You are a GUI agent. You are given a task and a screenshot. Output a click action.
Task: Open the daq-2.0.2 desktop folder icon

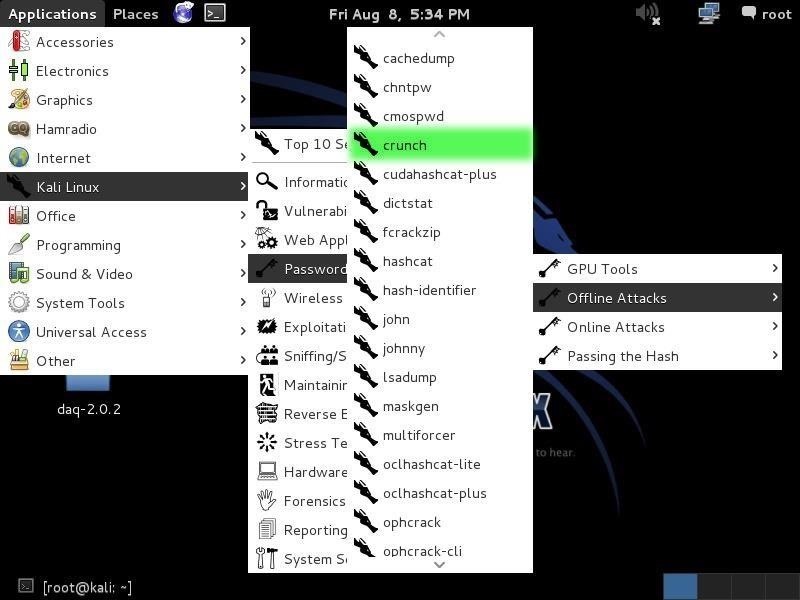(88, 383)
